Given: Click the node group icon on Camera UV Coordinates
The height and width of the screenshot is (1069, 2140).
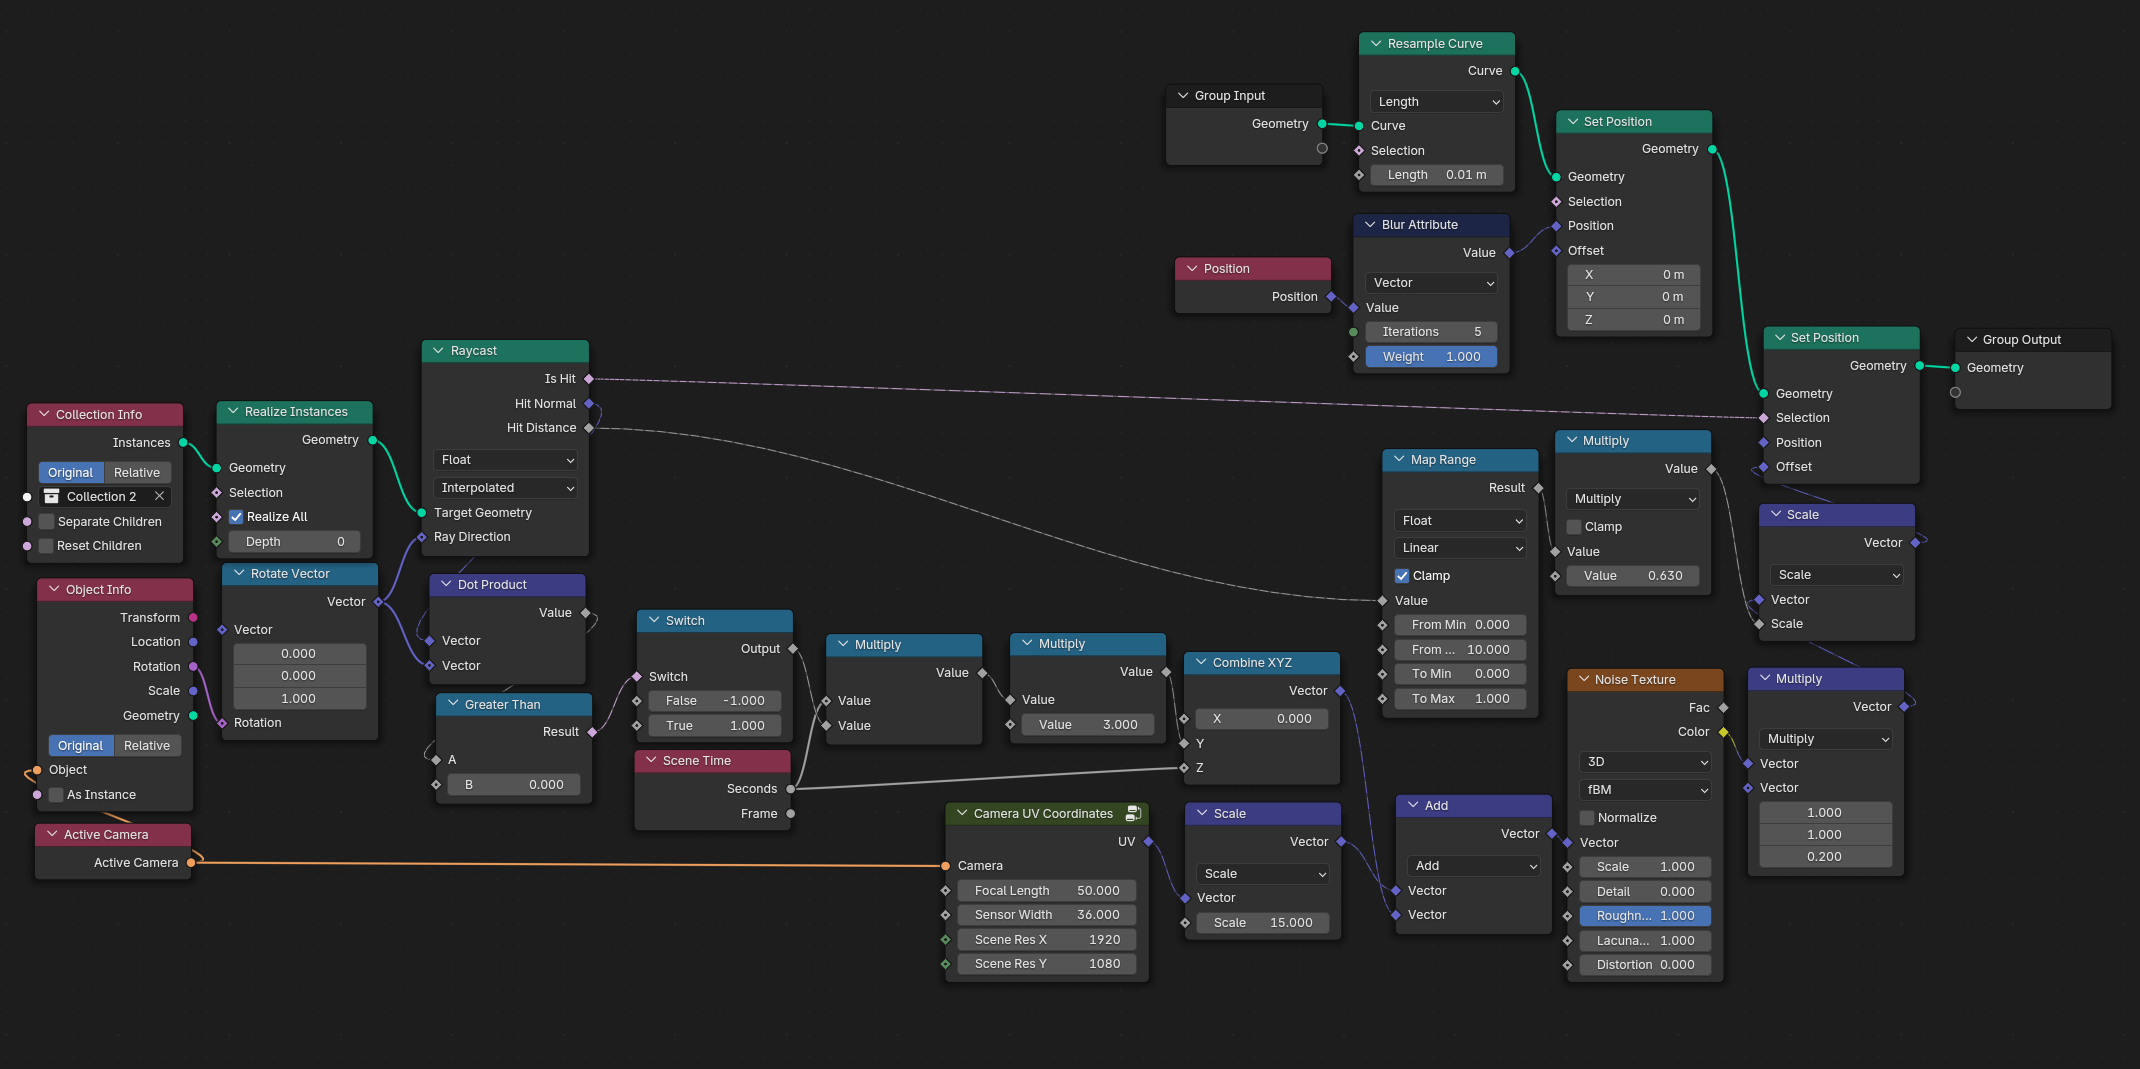Looking at the screenshot, I should [1133, 814].
